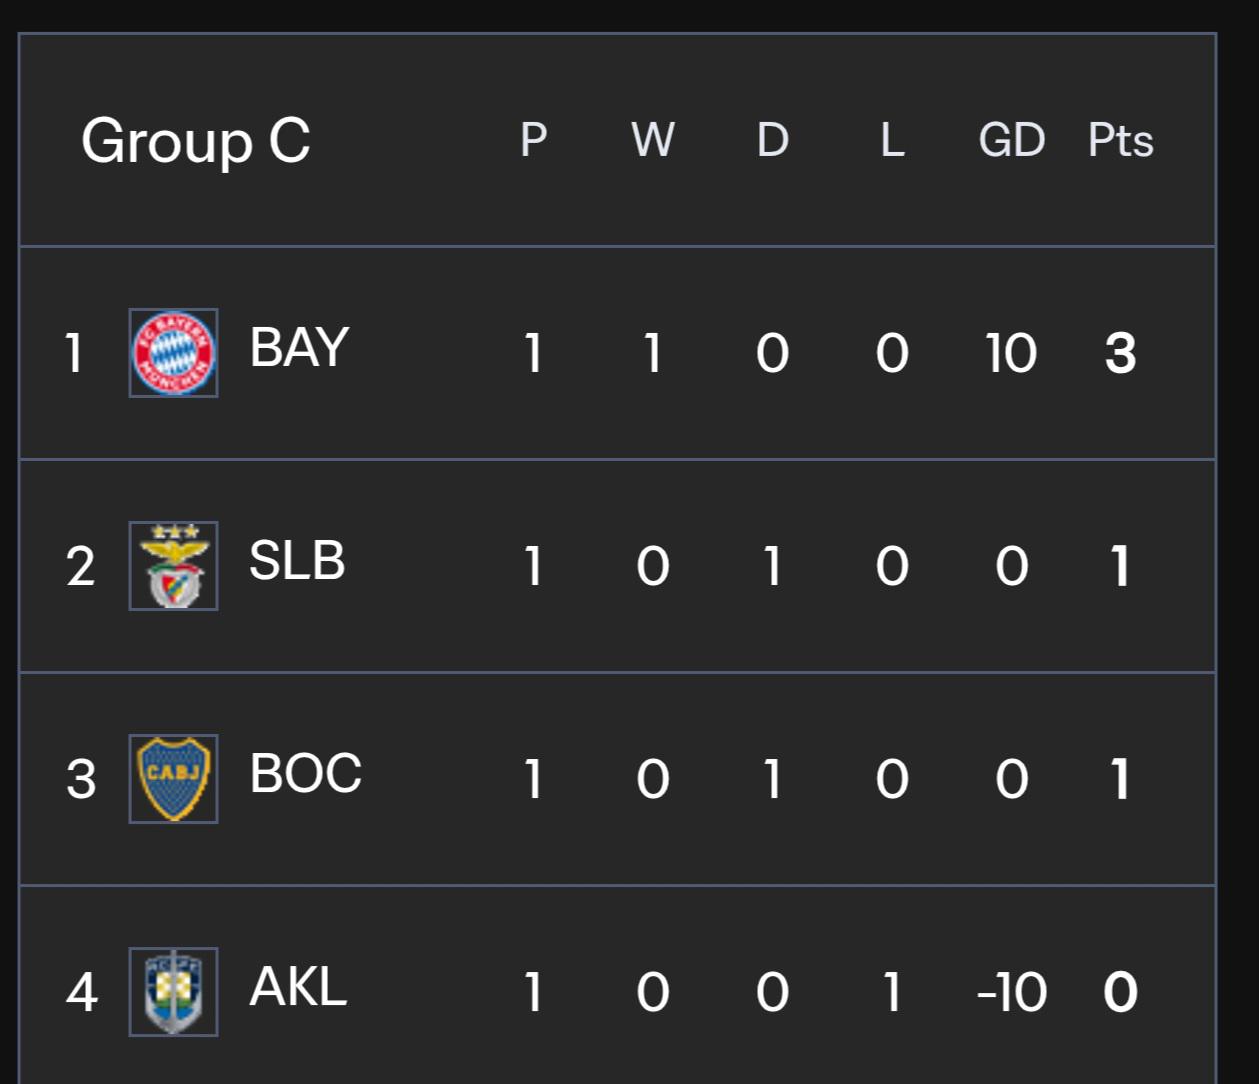Image resolution: width=1259 pixels, height=1084 pixels.
Task: Click the Auckland City club crest
Action: coord(174,992)
